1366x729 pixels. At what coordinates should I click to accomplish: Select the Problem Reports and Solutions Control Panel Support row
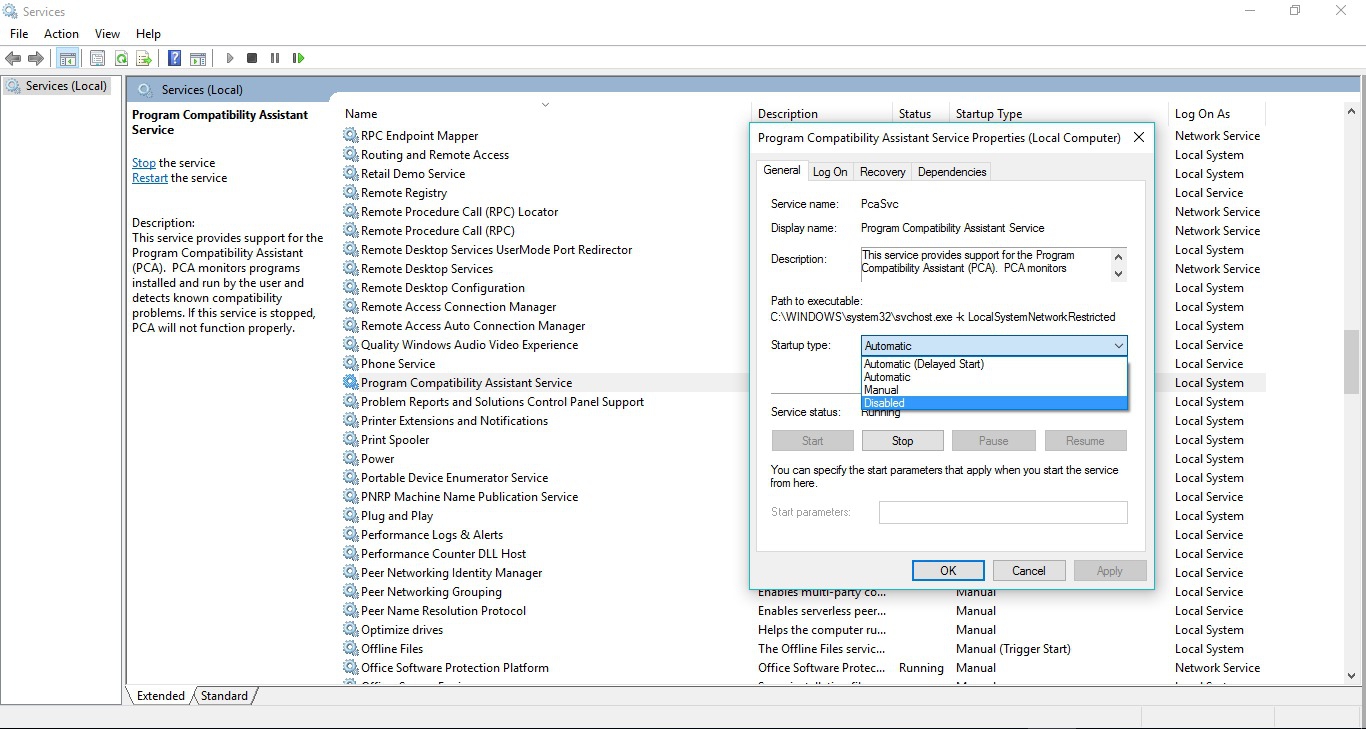tap(502, 402)
